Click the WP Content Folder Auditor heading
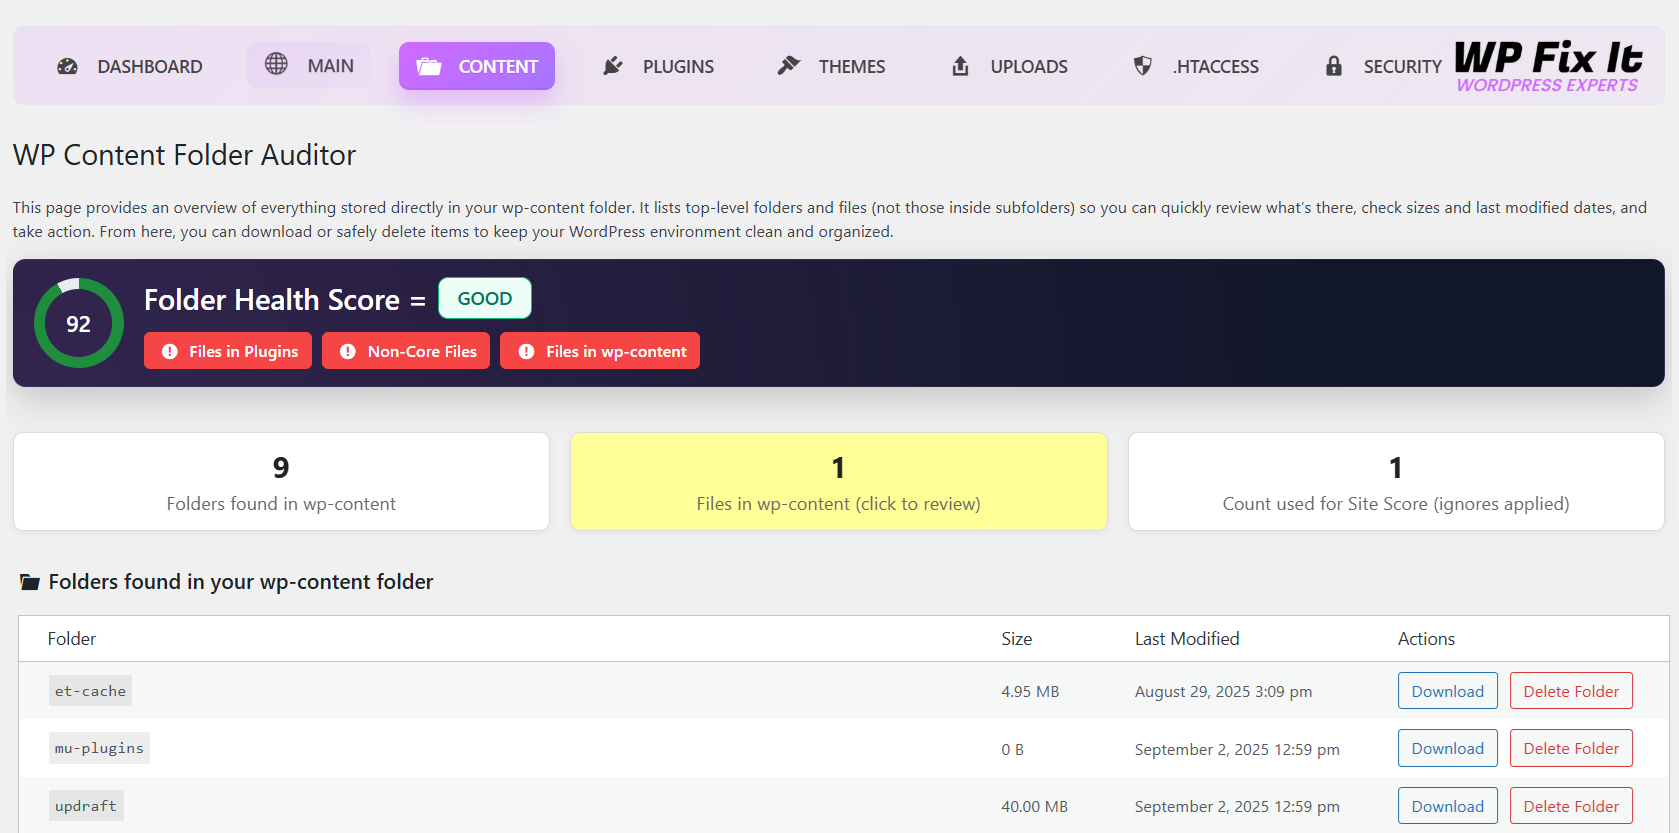 (184, 155)
